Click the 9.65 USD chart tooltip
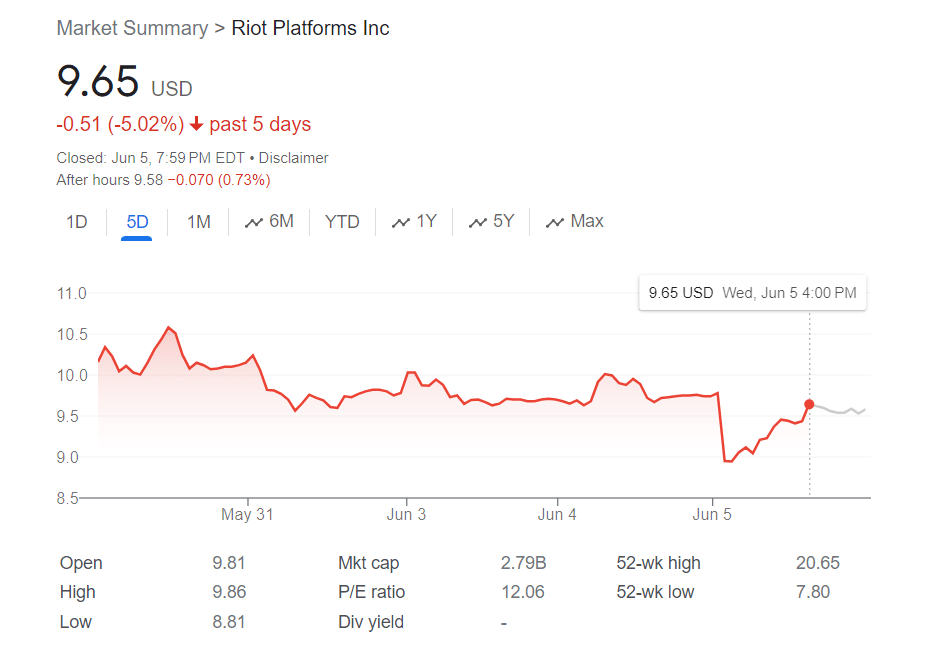The image size is (934, 646). click(x=752, y=293)
